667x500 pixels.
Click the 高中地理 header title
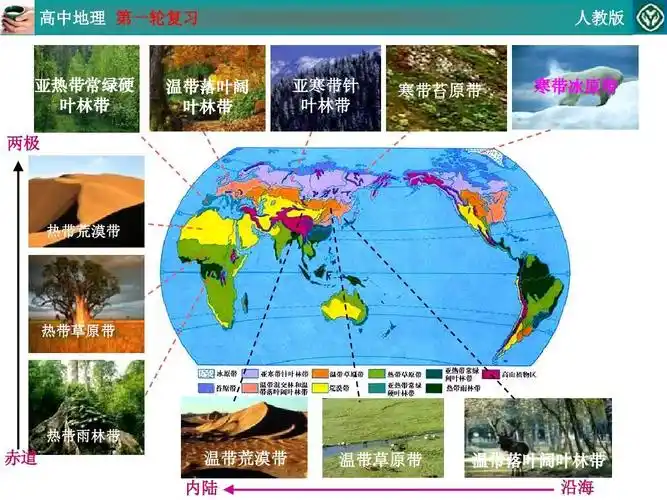pyautogui.click(x=72, y=18)
